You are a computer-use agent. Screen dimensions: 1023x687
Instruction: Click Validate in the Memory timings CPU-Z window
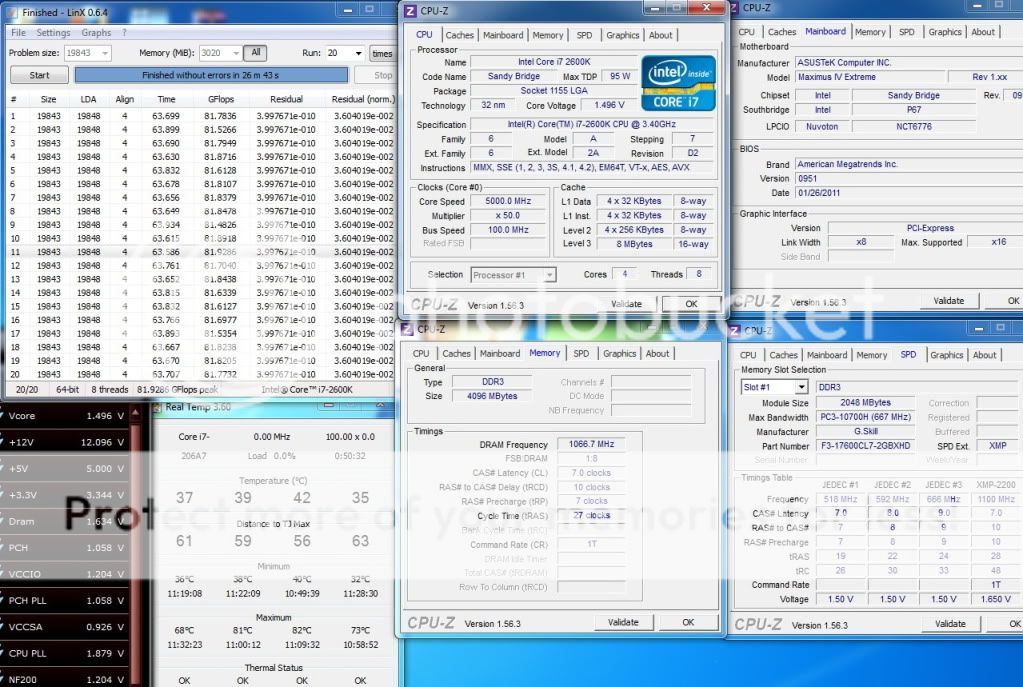[x=623, y=622]
